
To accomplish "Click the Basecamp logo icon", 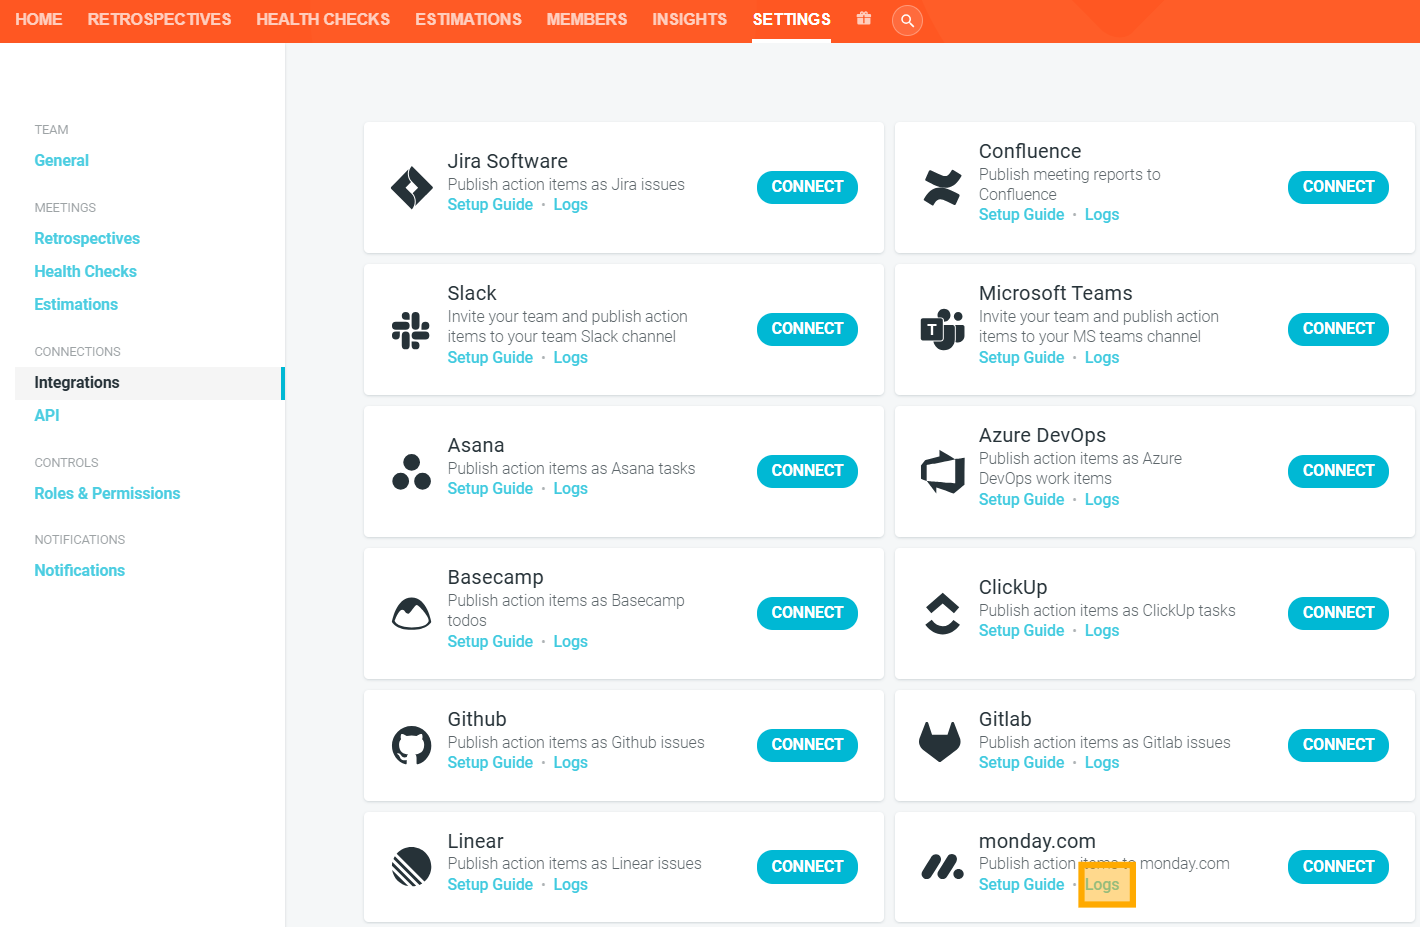I will point(411,614).
